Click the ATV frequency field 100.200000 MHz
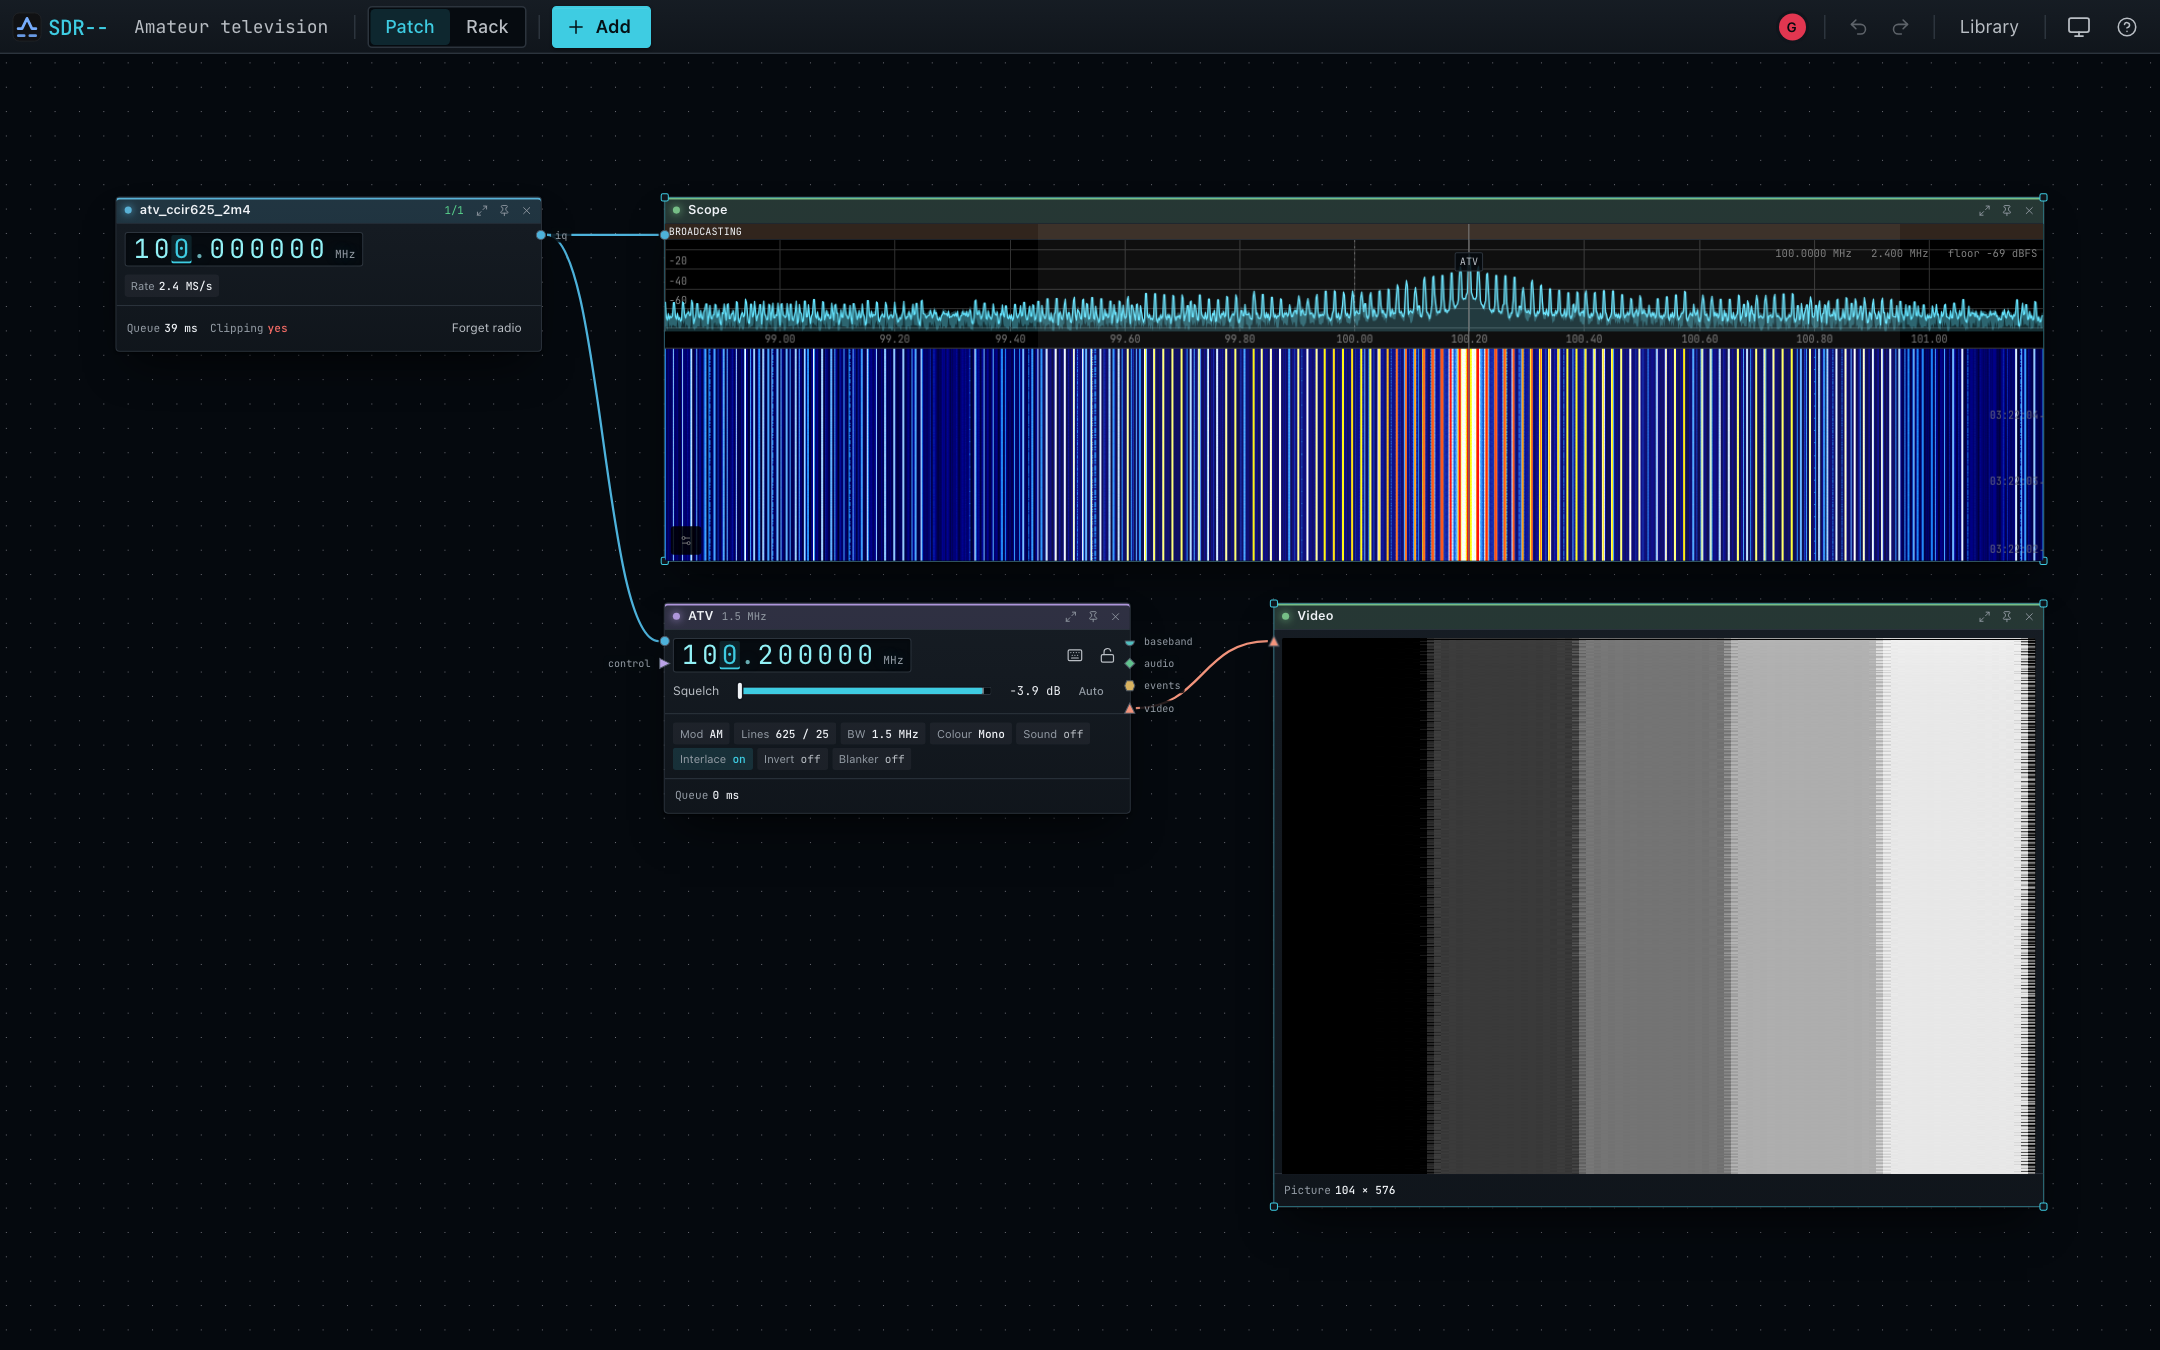Viewport: 2160px width, 1350px height. click(791, 655)
